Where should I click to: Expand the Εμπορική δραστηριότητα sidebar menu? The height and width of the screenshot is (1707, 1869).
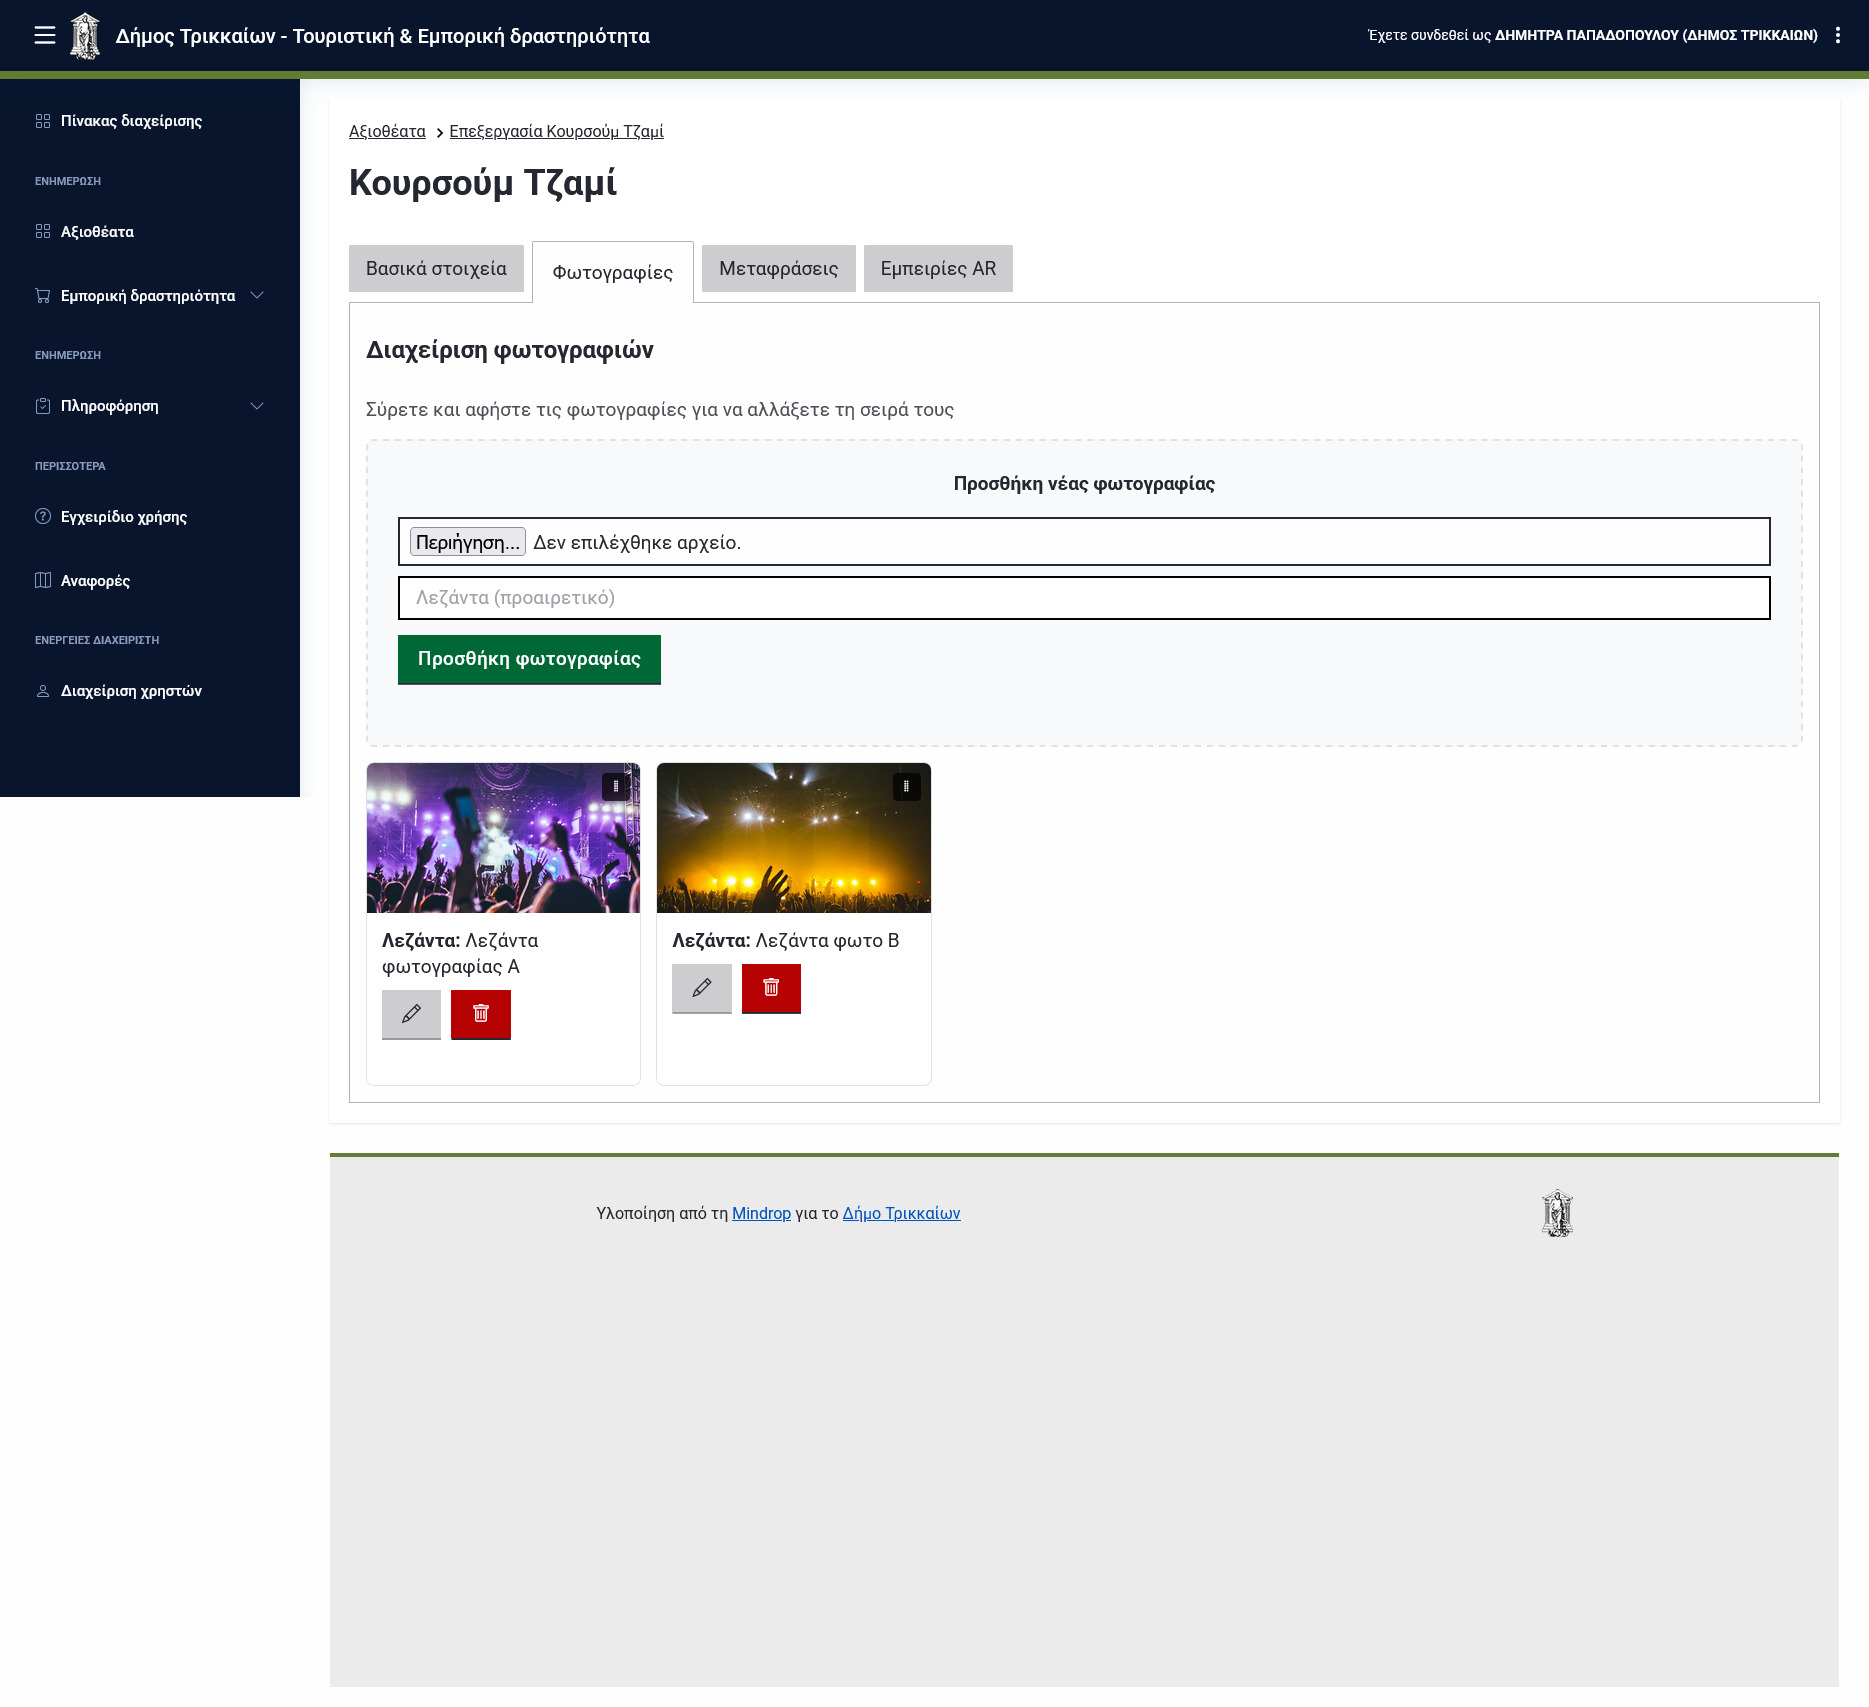click(149, 296)
